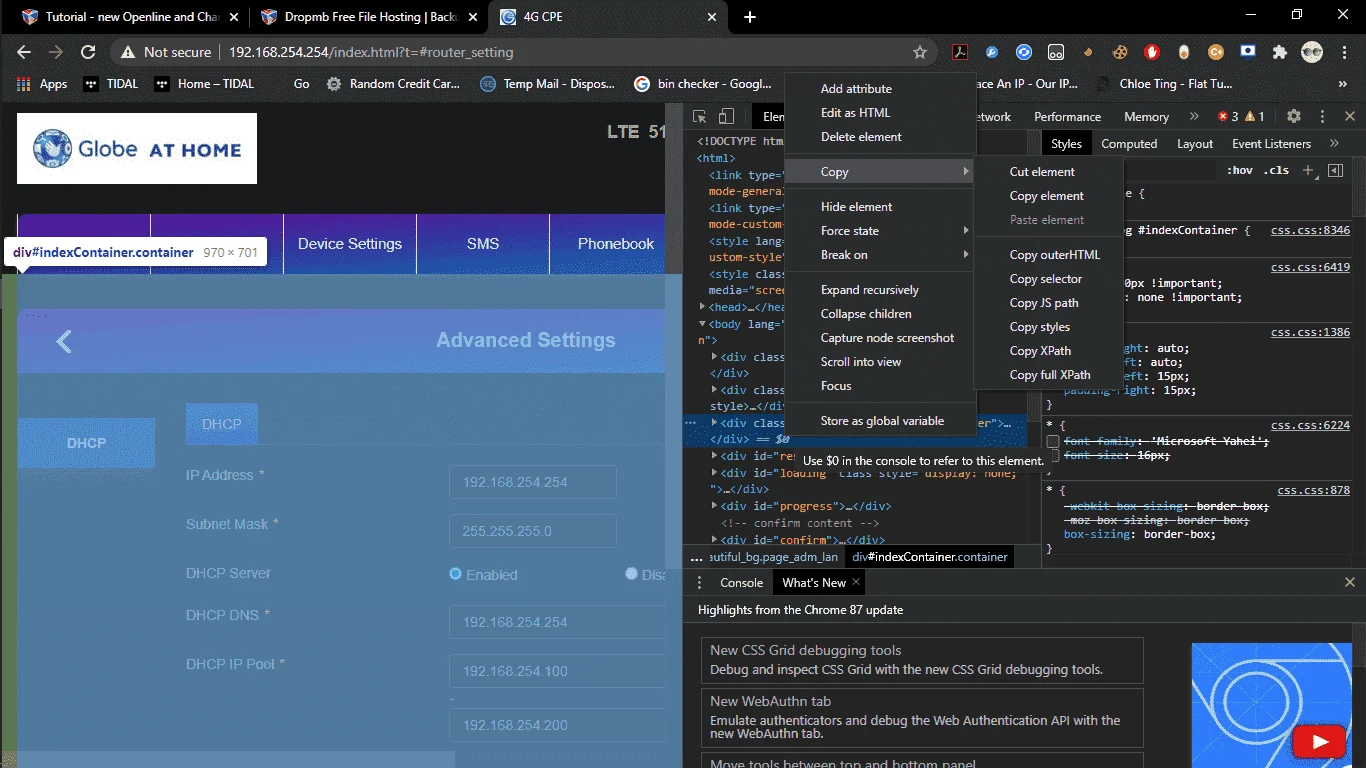This screenshot has height=768, width=1366.
Task: Go back using the browser back arrow
Action: pos(24,52)
